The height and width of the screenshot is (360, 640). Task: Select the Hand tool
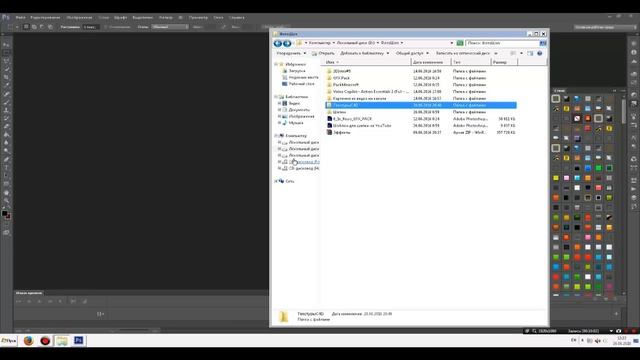(x=7, y=193)
